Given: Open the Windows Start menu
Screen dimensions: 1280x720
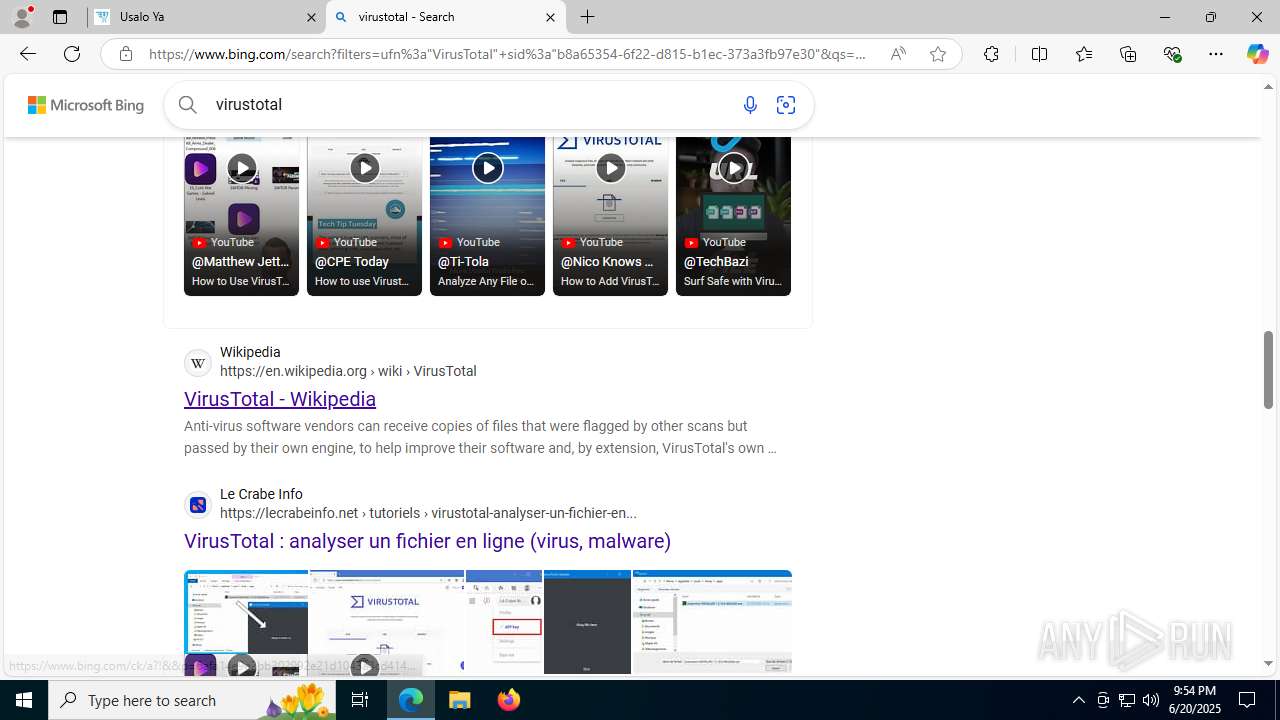Looking at the screenshot, I should (x=24, y=700).
